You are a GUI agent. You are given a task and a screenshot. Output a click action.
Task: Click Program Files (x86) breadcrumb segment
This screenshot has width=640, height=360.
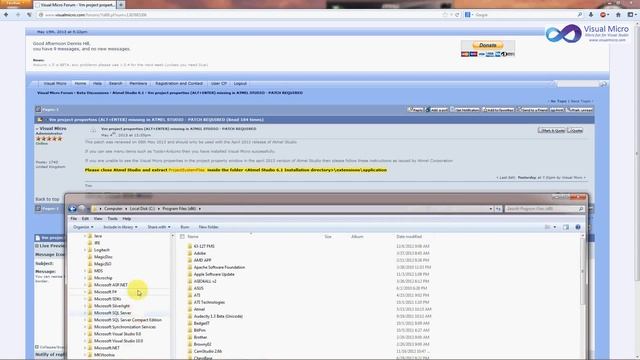(179, 209)
